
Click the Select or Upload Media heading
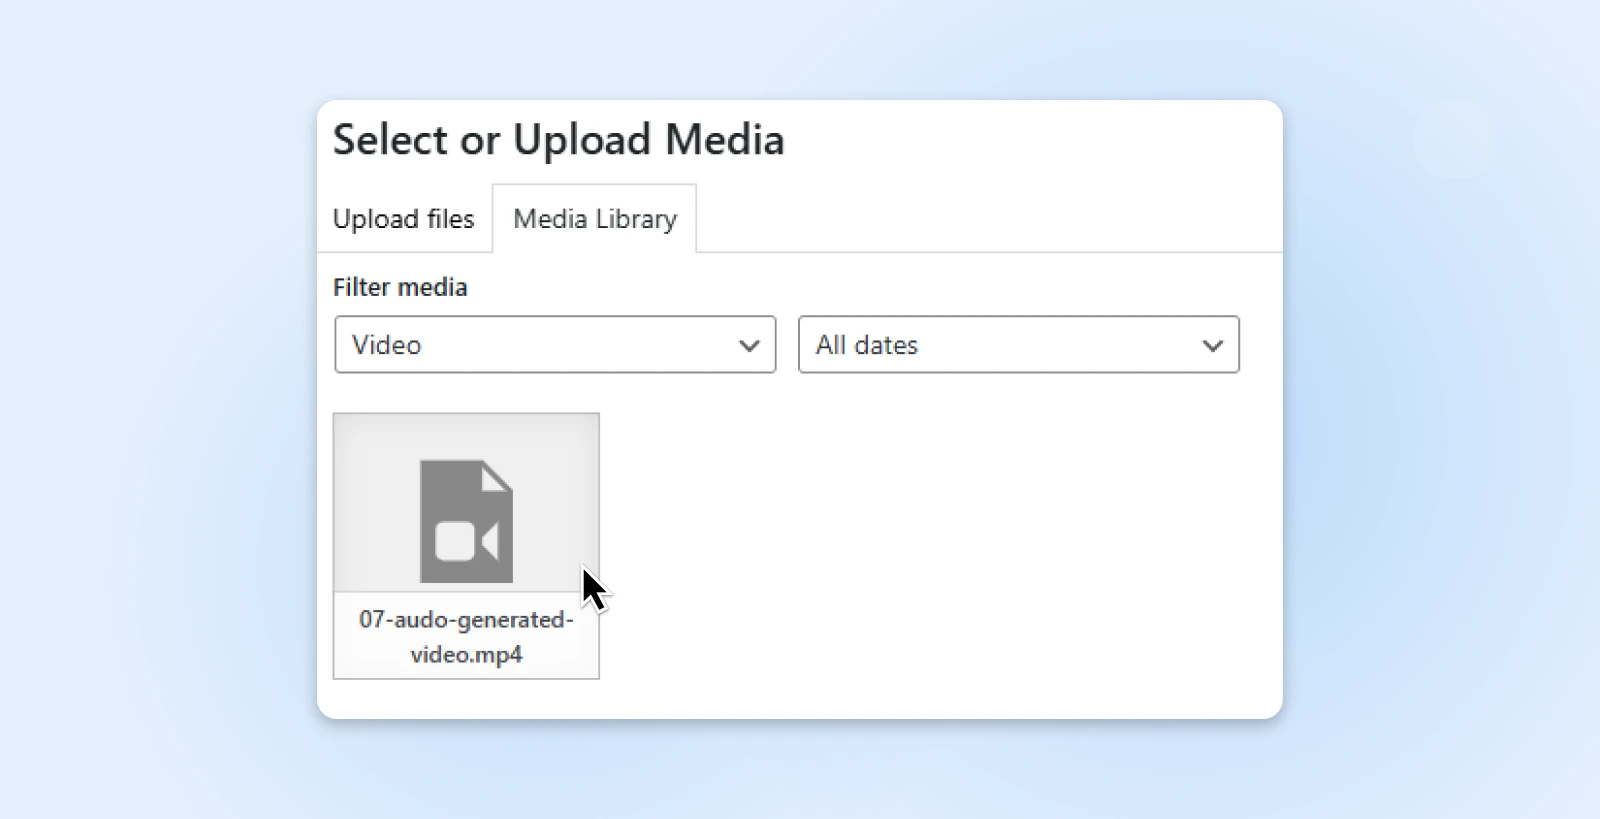[558, 140]
